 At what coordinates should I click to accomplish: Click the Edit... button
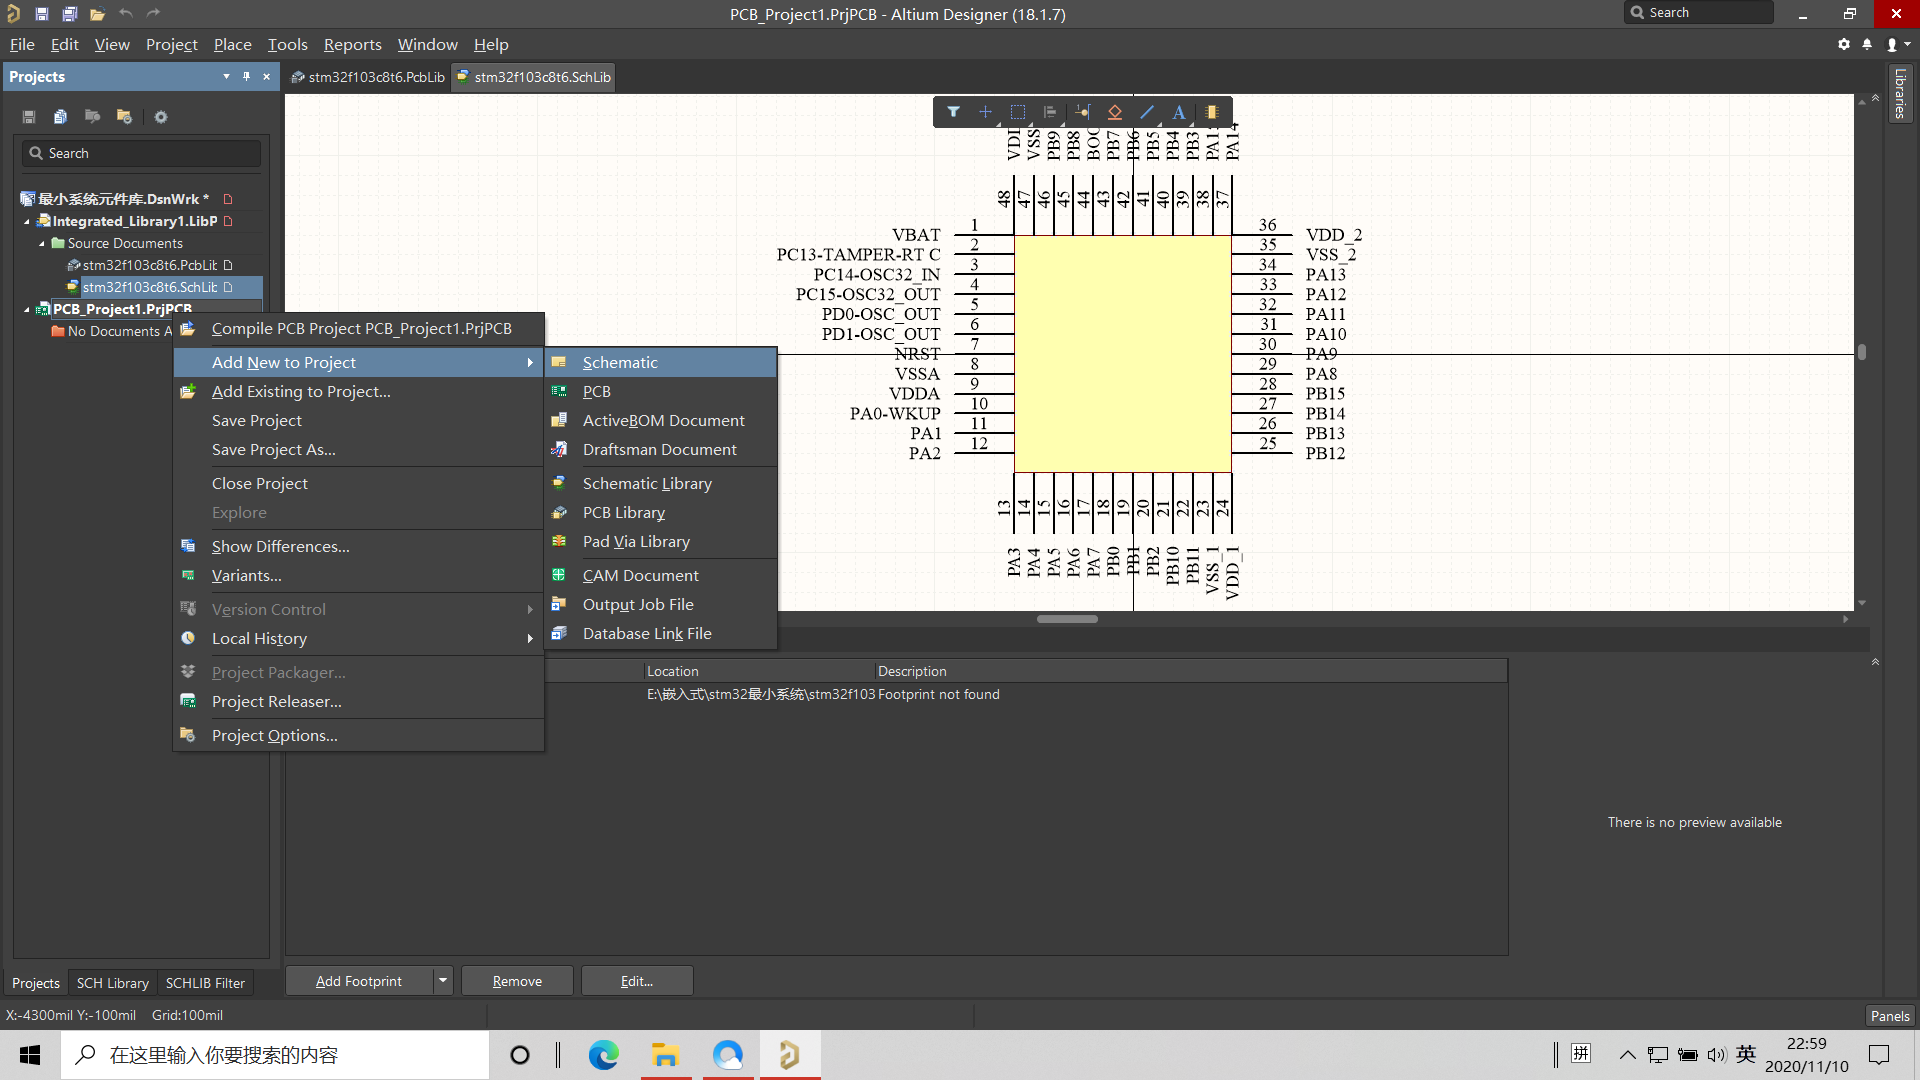pos(636,981)
